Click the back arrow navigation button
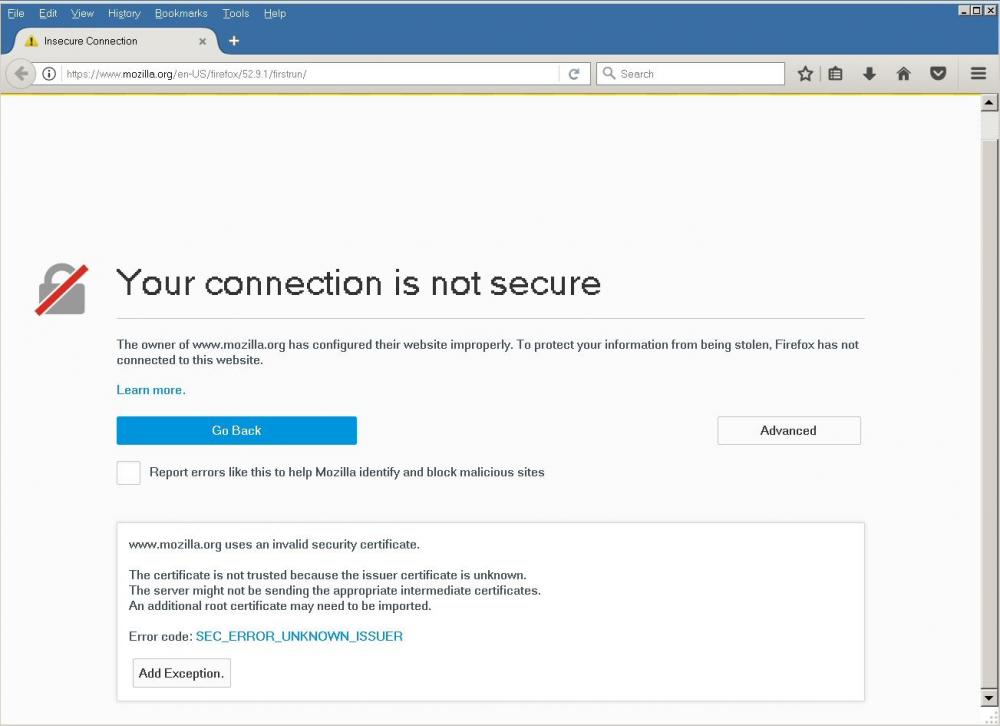Viewport: 1000px width, 726px height. (x=21, y=74)
